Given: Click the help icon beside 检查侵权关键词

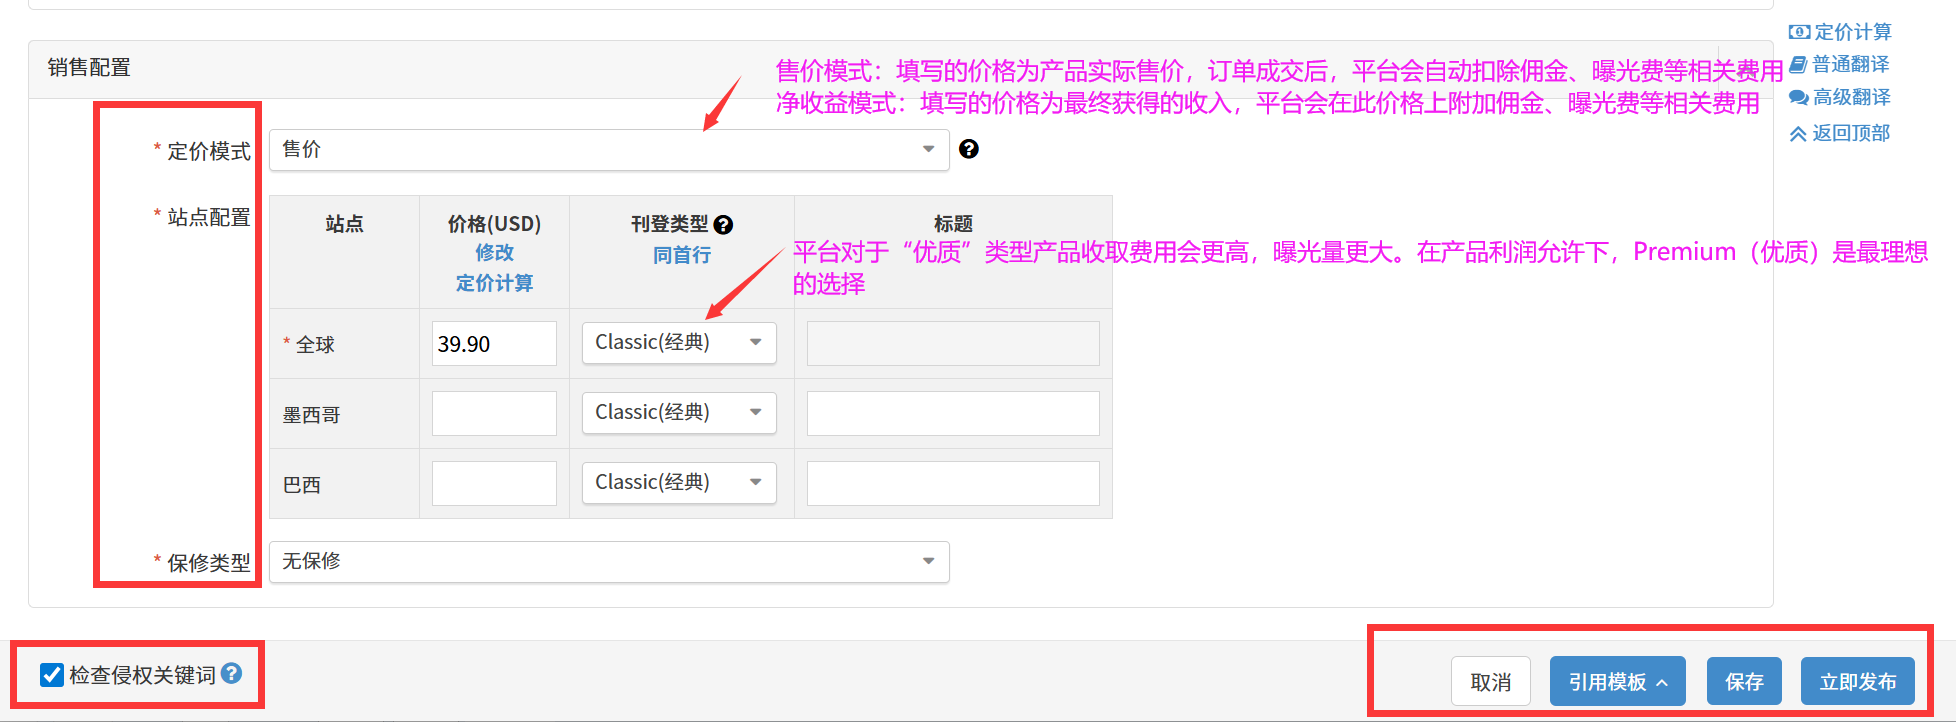Looking at the screenshot, I should click(x=231, y=673).
